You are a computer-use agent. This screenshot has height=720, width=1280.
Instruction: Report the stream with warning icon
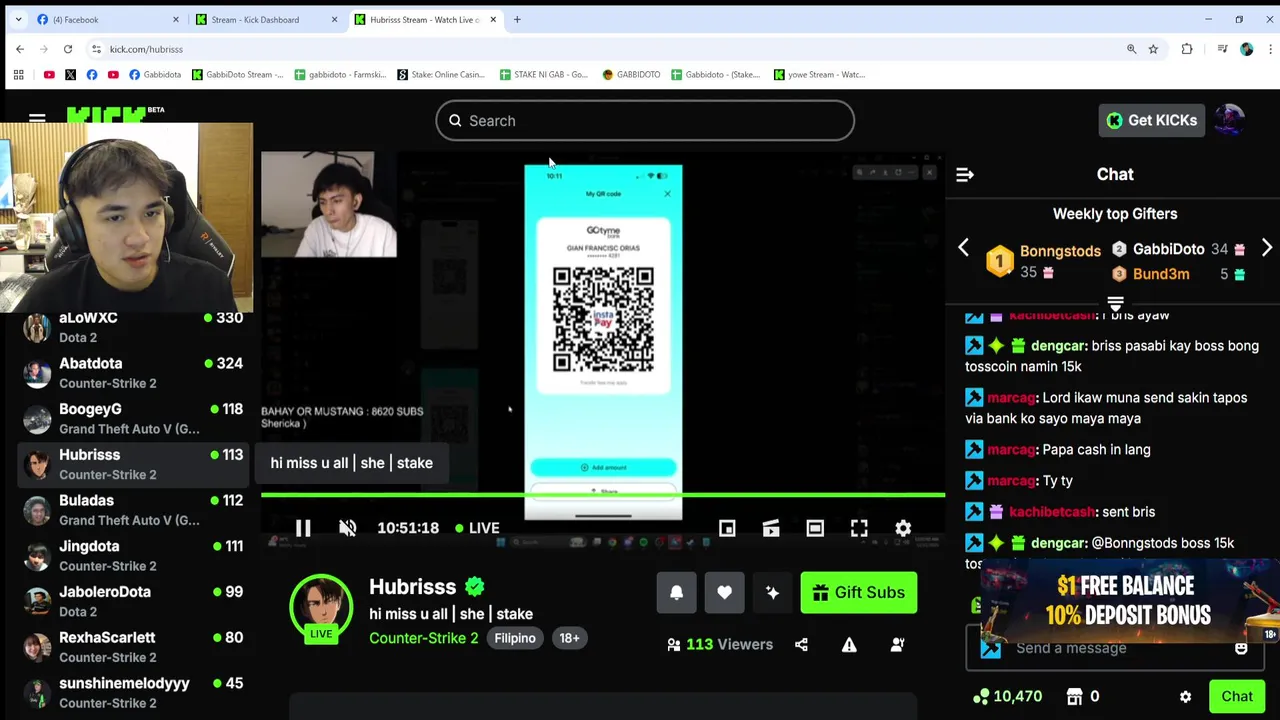click(849, 645)
